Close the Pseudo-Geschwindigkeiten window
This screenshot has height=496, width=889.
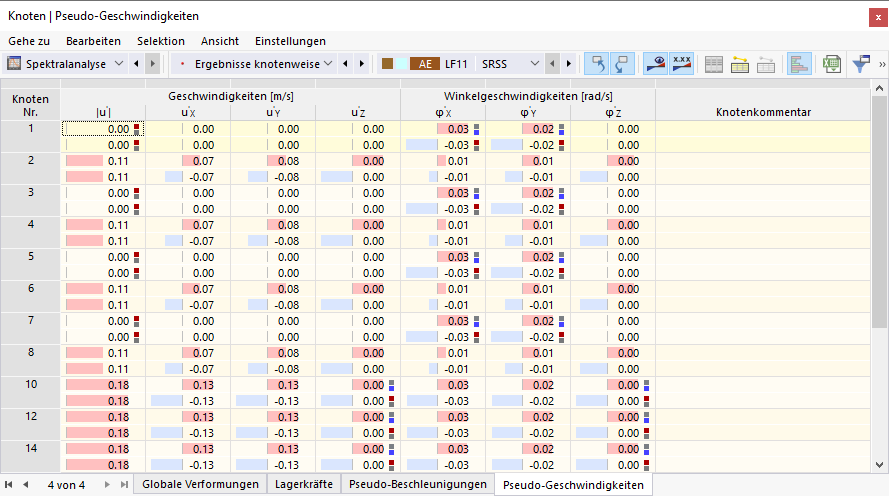[x=878, y=17]
